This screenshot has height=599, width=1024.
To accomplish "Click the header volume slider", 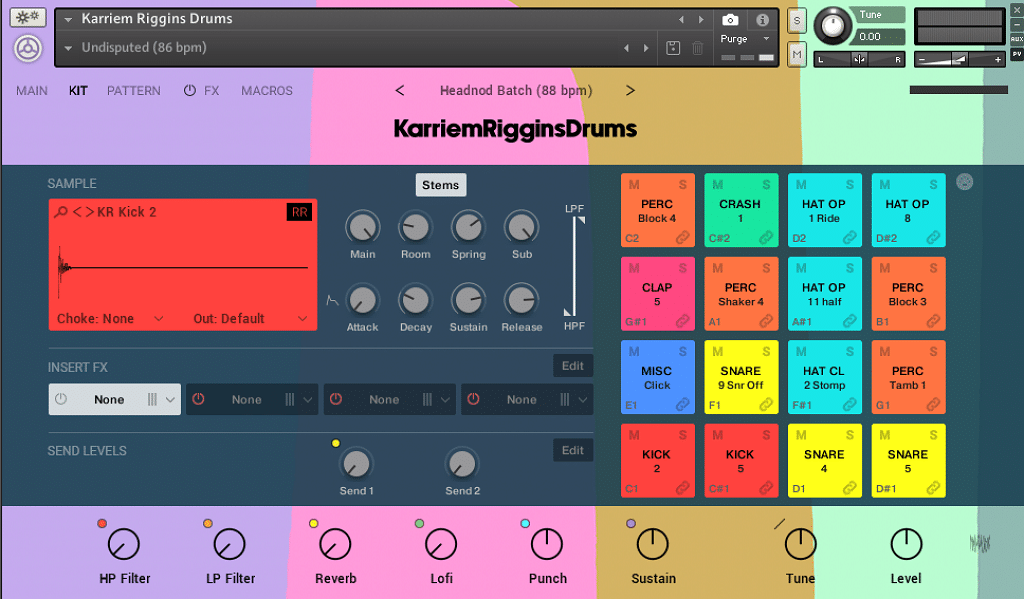I will tap(959, 59).
